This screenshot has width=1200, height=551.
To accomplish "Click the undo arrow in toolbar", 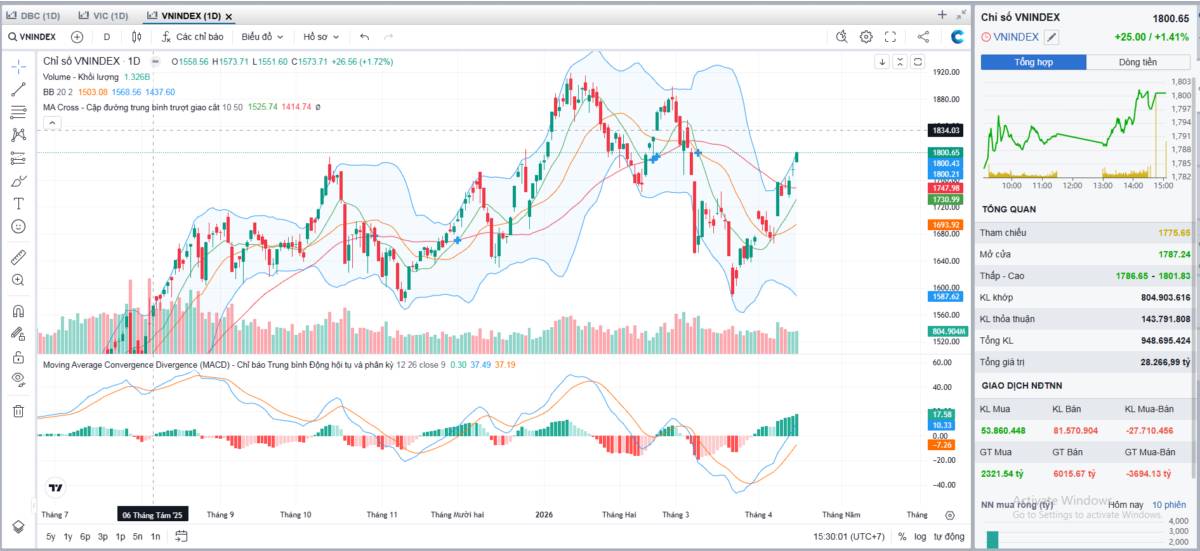I will 364,37.
